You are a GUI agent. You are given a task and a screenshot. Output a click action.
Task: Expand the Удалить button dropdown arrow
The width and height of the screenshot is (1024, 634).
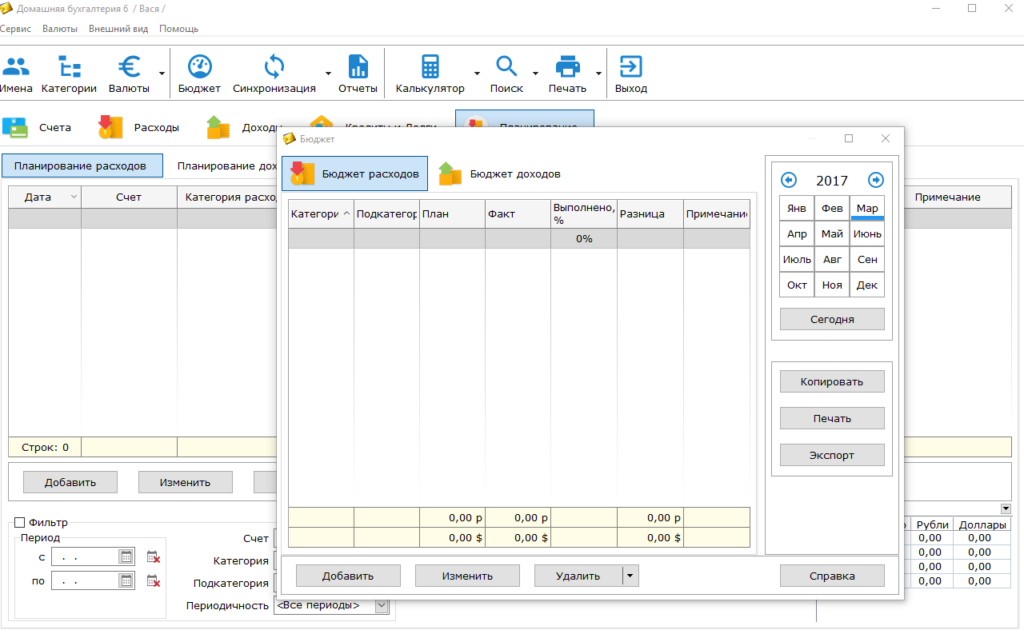click(630, 575)
